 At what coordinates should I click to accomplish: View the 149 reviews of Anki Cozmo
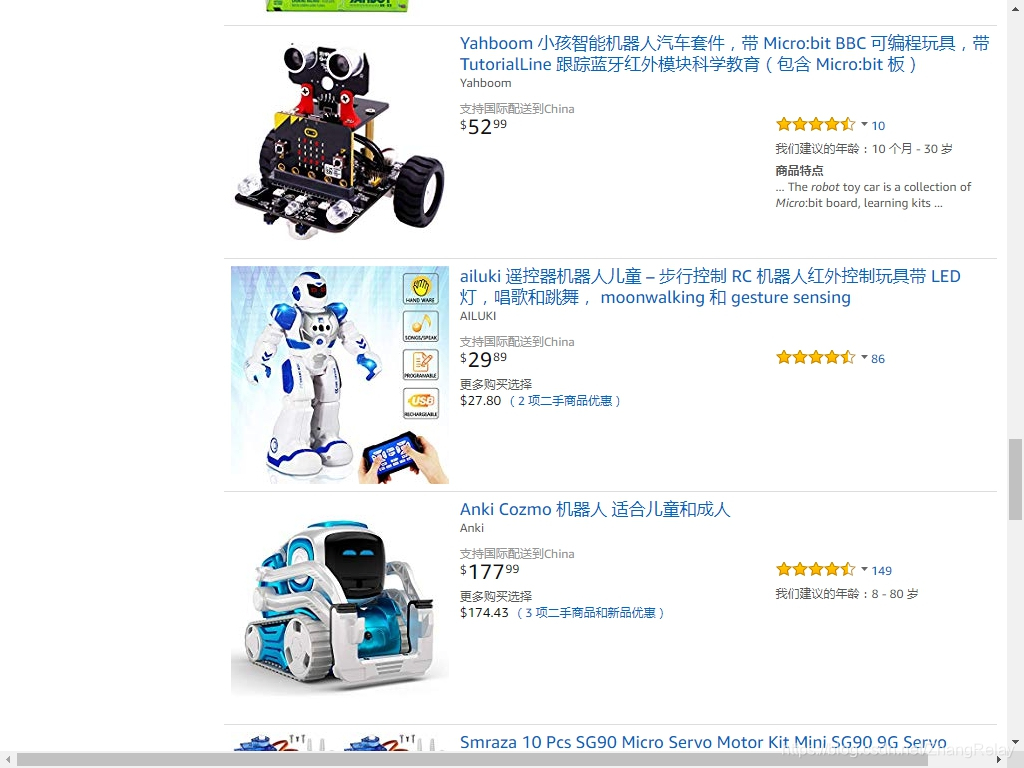tap(882, 571)
